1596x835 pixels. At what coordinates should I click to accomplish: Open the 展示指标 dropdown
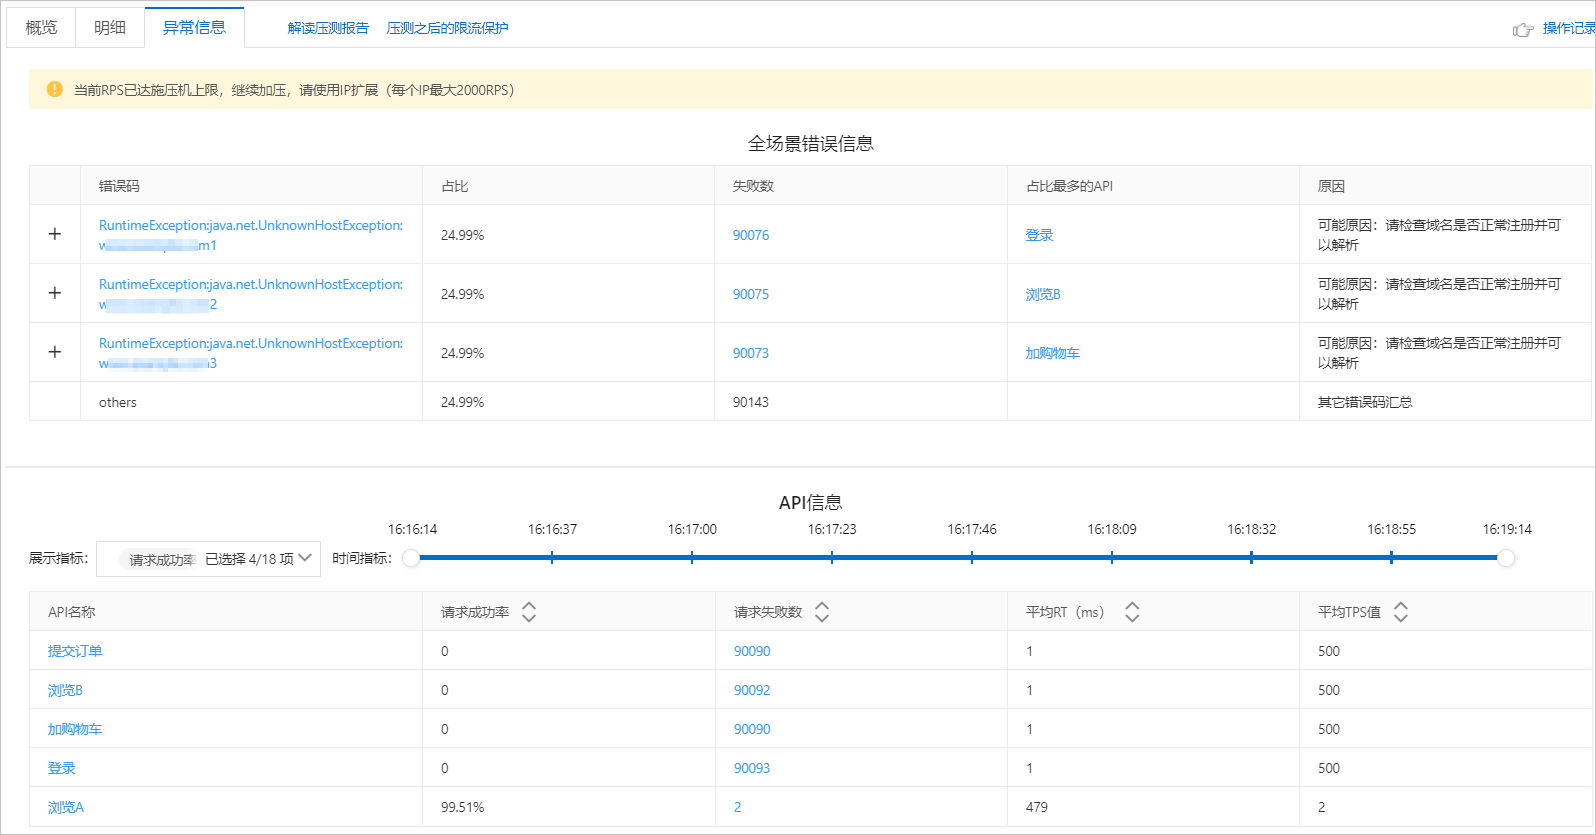[208, 558]
